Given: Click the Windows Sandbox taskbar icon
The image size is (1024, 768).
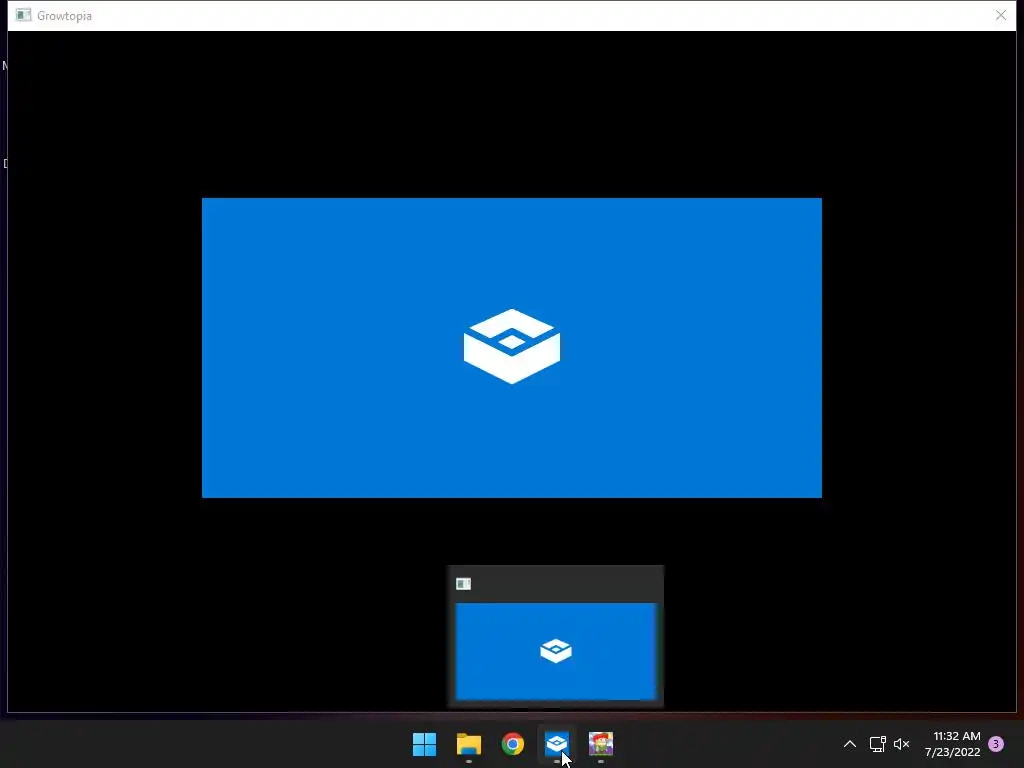Looking at the screenshot, I should click(556, 744).
